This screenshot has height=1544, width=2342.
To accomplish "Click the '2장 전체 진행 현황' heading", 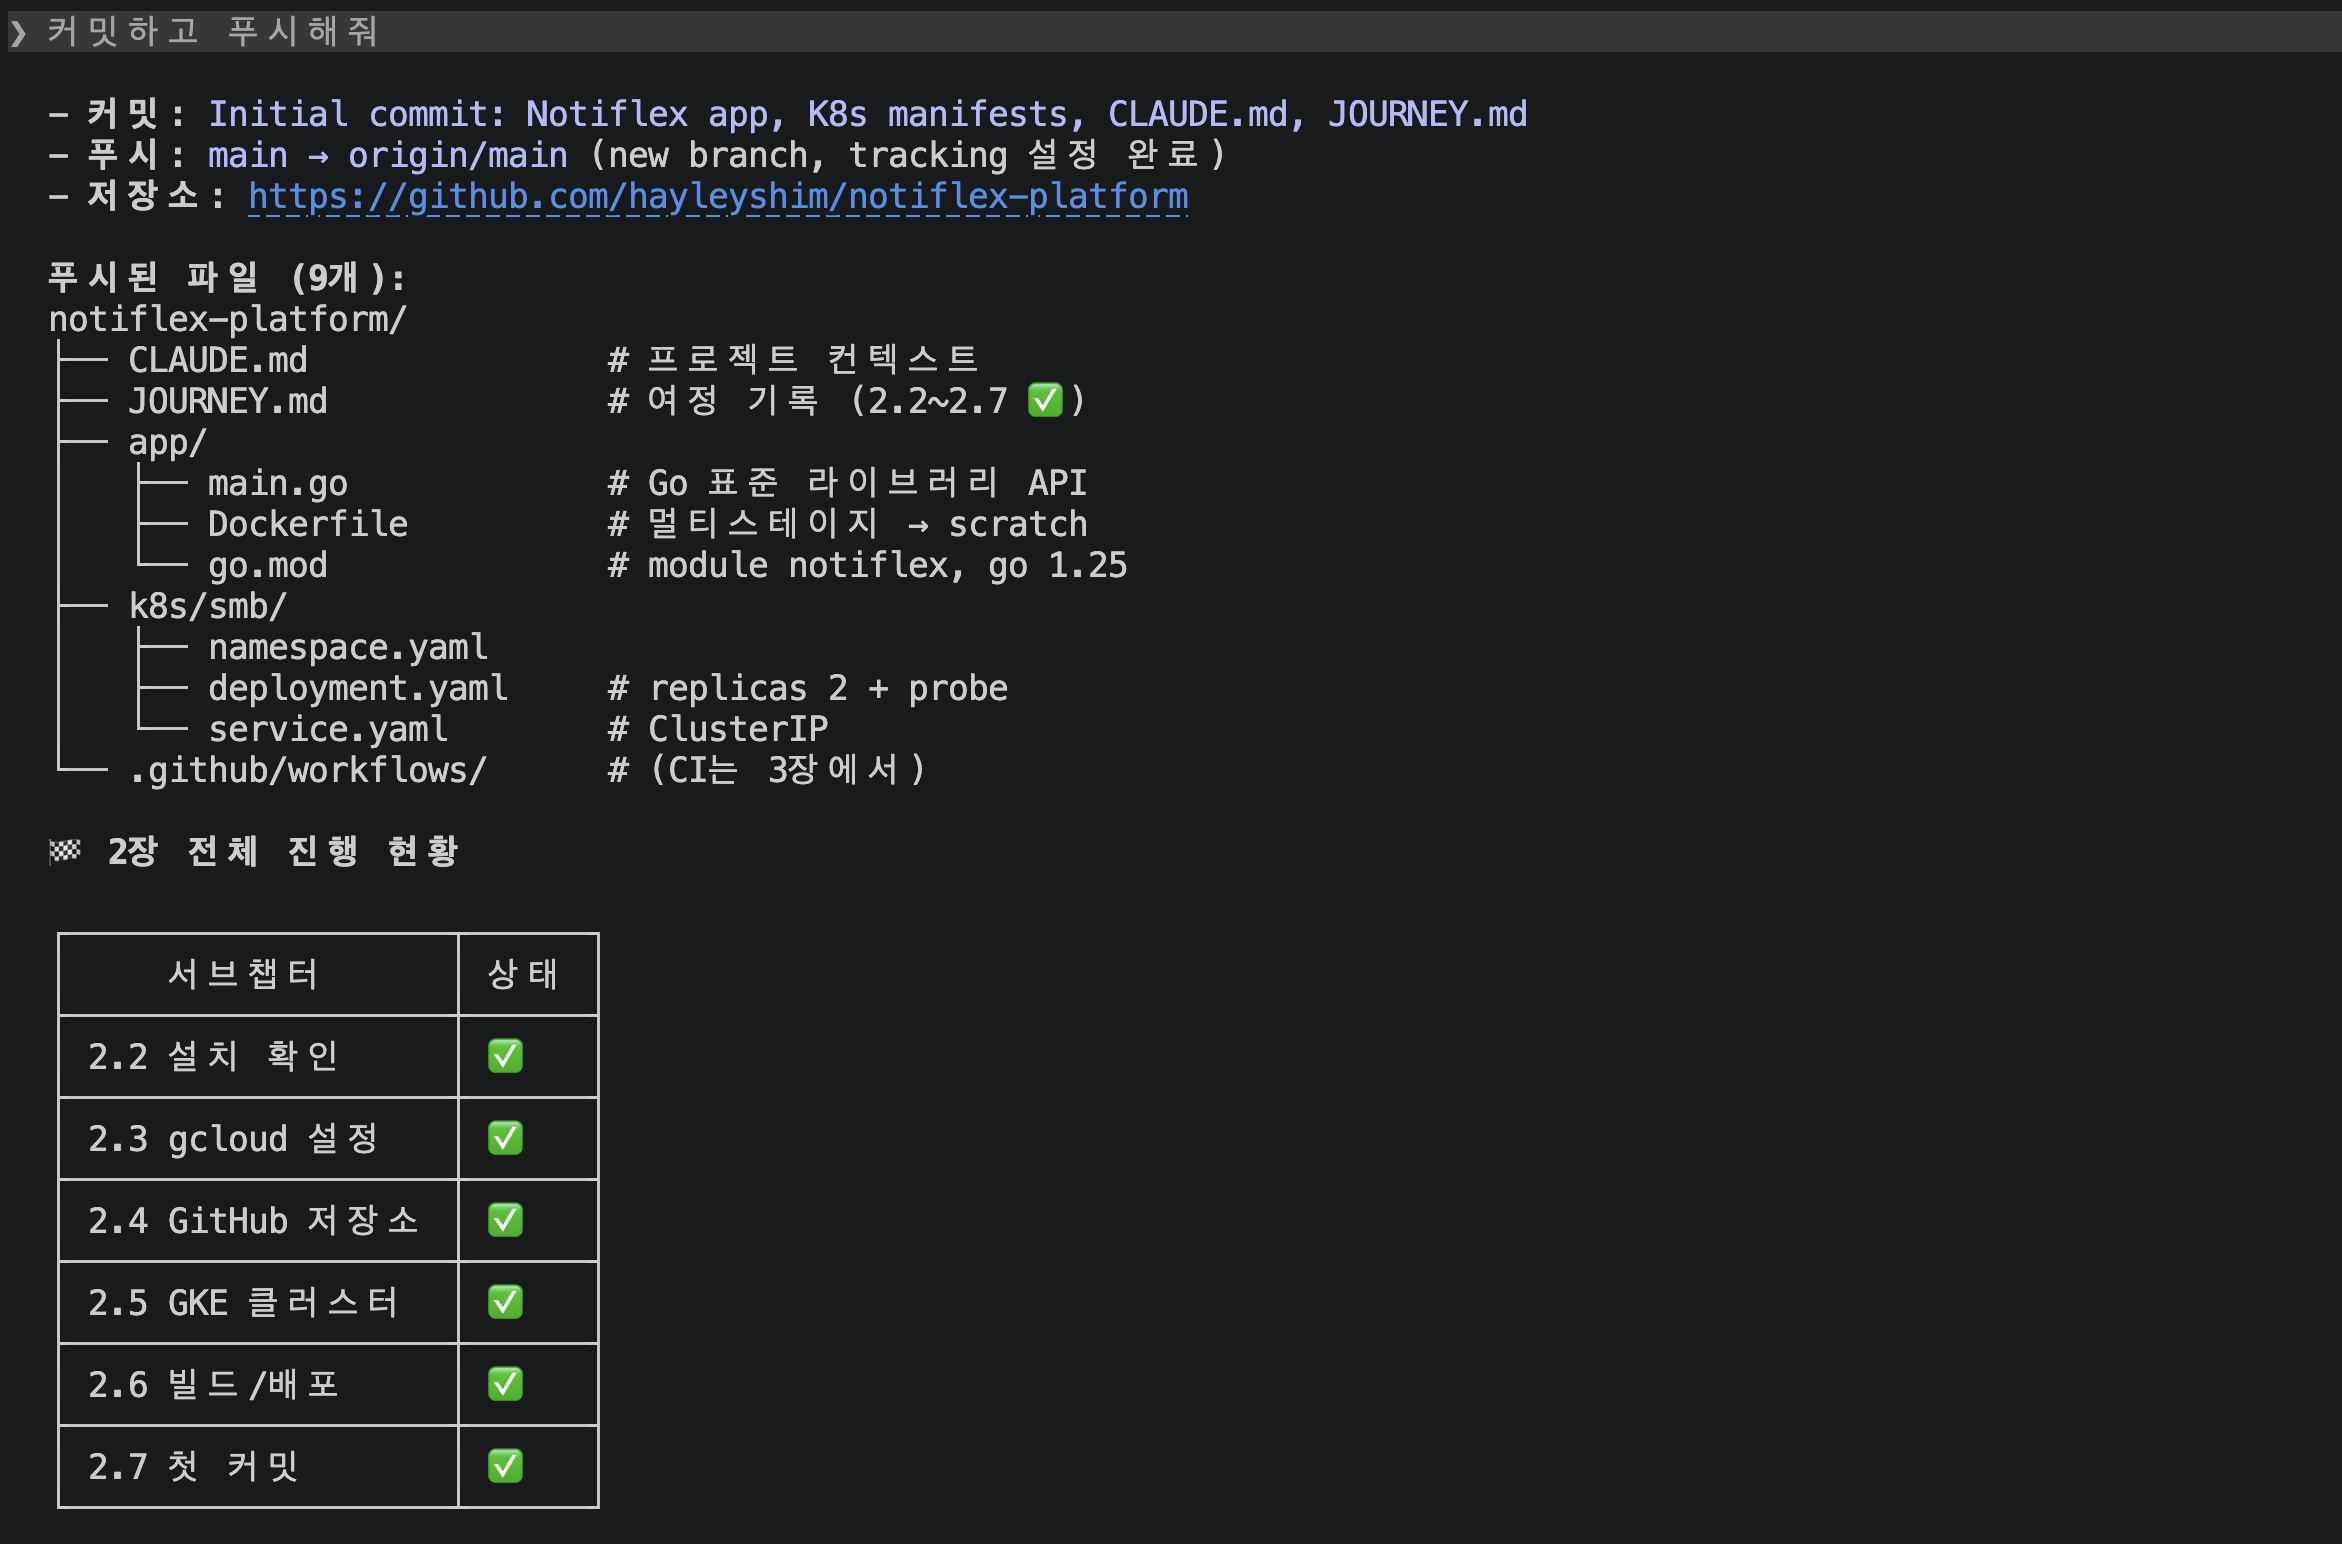I will pos(283,851).
